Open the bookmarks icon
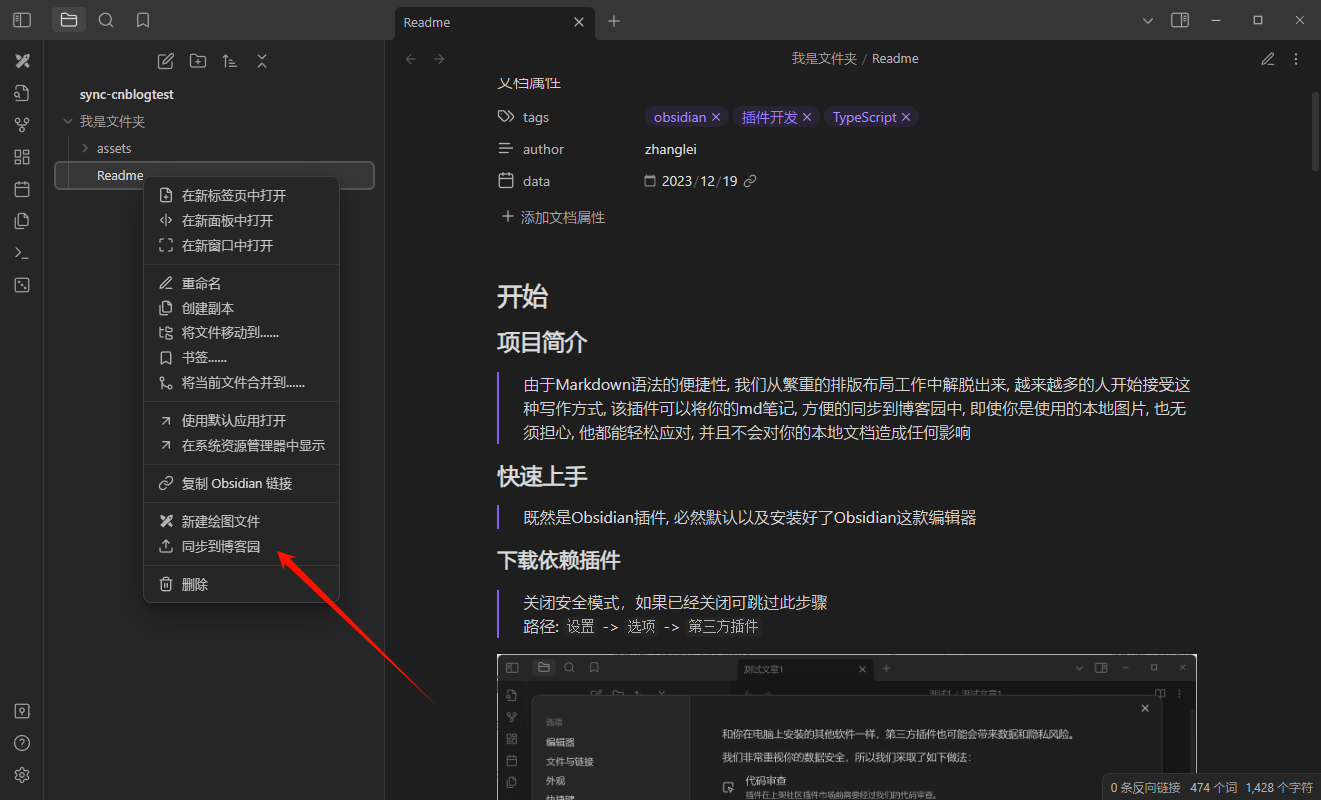Viewport: 1321px width, 800px height. [x=142, y=20]
